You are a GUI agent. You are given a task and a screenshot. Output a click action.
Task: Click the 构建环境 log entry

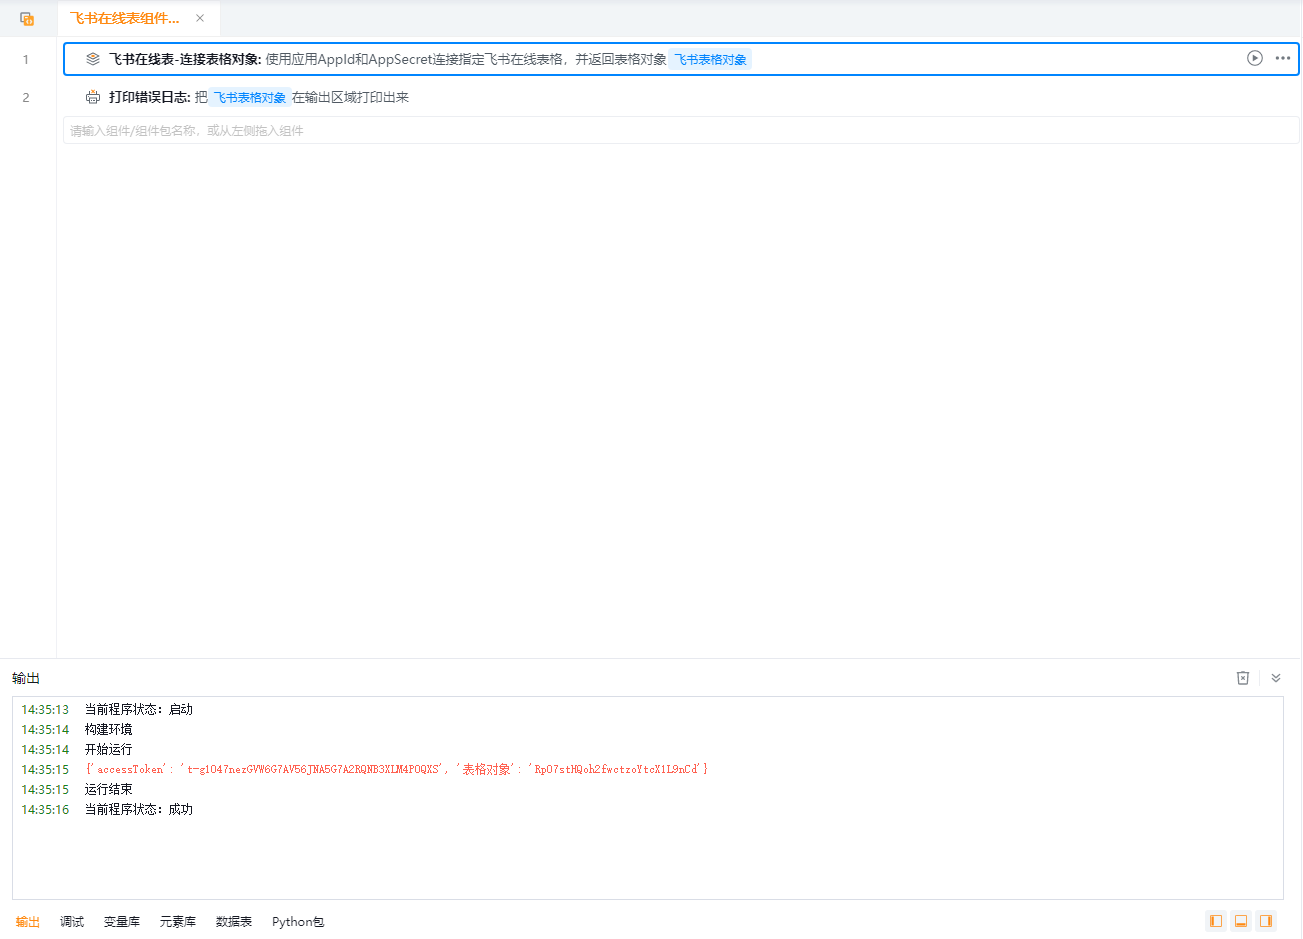click(109, 729)
